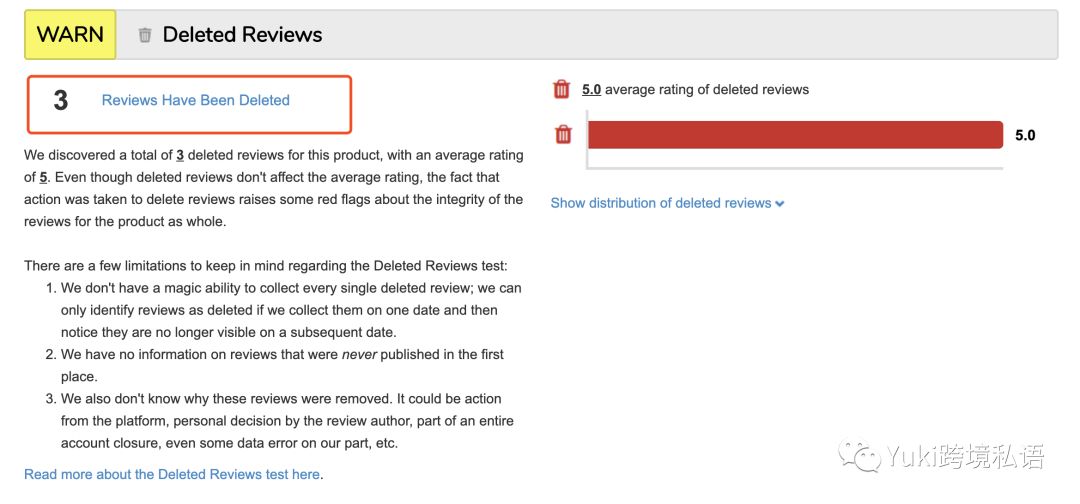1080x504 pixels.
Task: Click the red trash icon beside the bar
Action: (563, 134)
